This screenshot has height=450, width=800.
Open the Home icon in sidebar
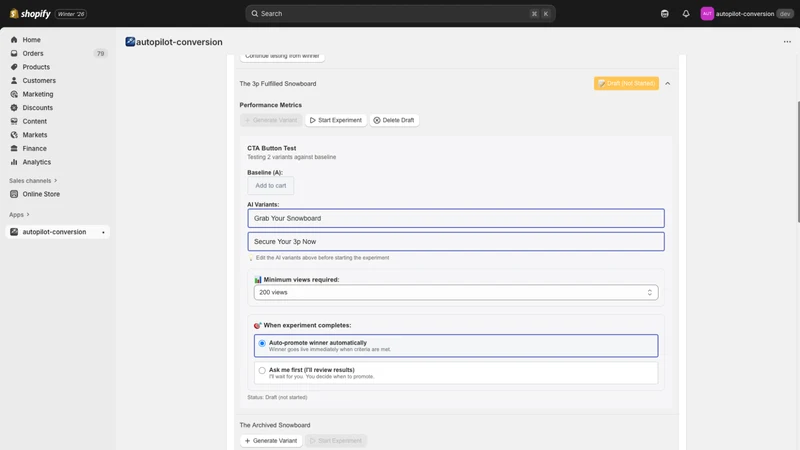[14, 40]
